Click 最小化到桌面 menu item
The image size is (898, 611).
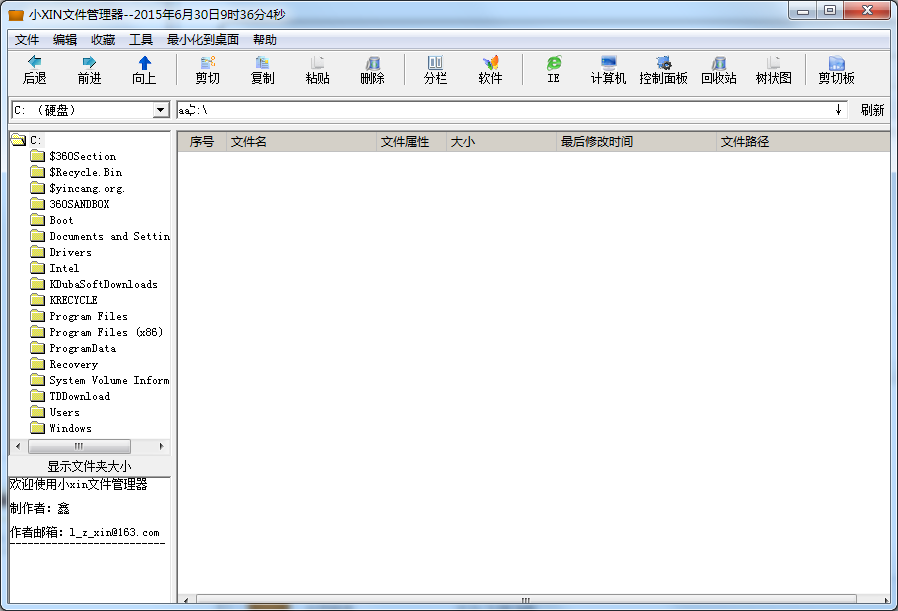pos(203,40)
